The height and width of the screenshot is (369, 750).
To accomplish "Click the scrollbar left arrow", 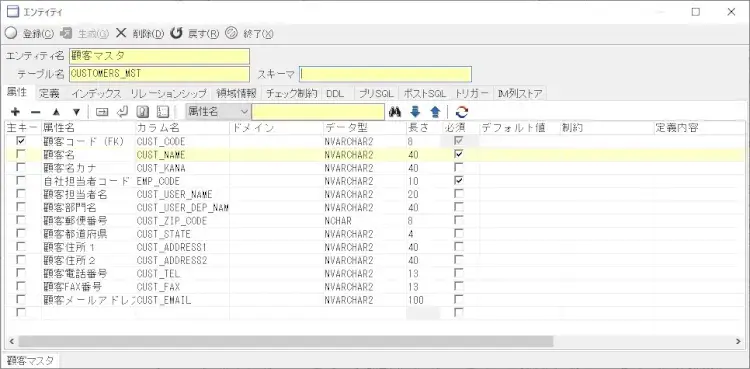I will tap(11, 341).
